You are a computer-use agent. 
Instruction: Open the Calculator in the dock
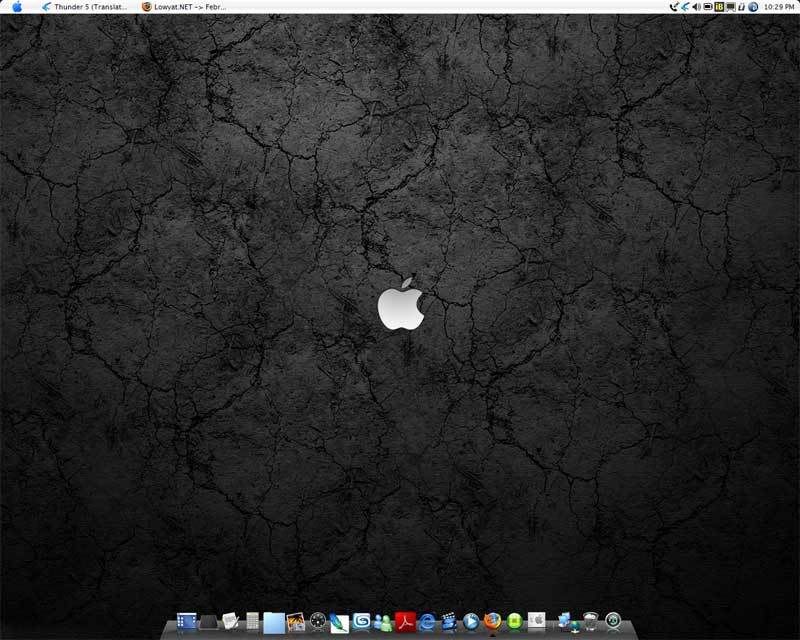[x=253, y=622]
